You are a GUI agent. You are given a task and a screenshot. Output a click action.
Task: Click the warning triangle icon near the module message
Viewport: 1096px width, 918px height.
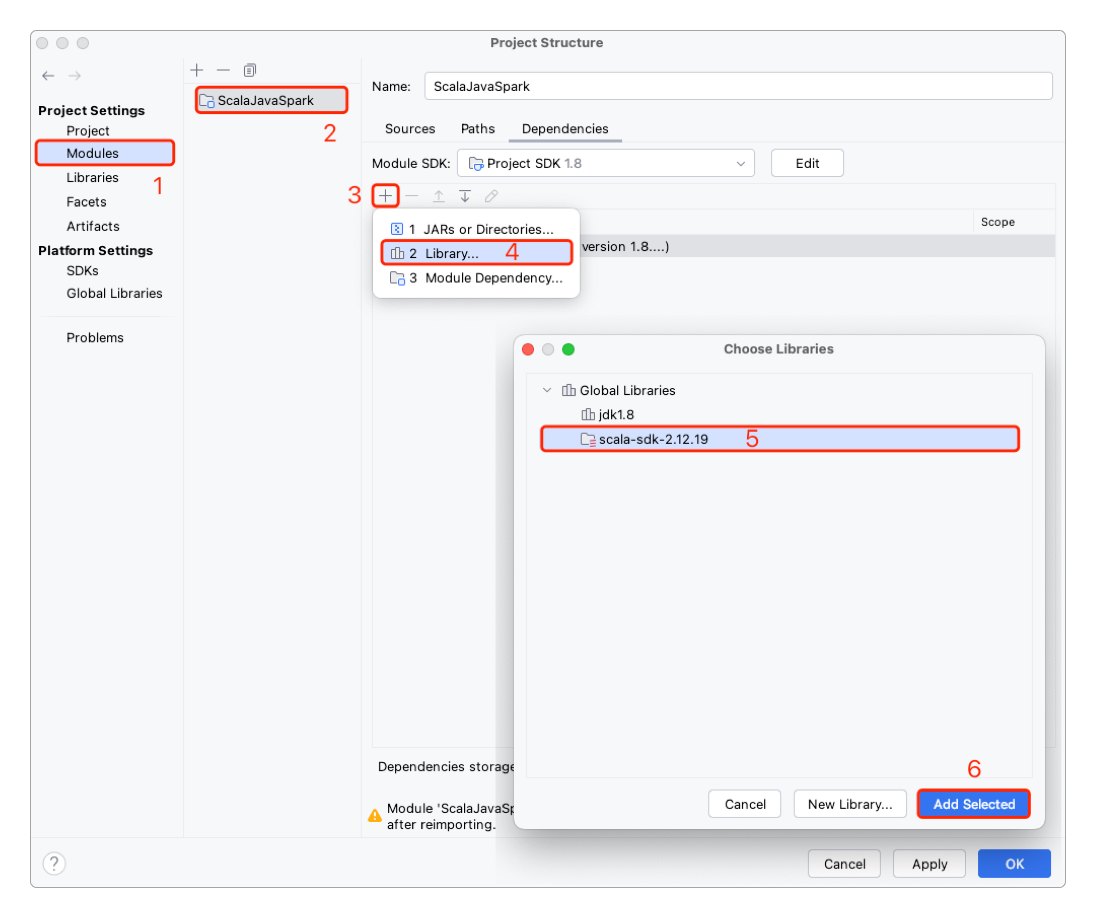pyautogui.click(x=375, y=815)
